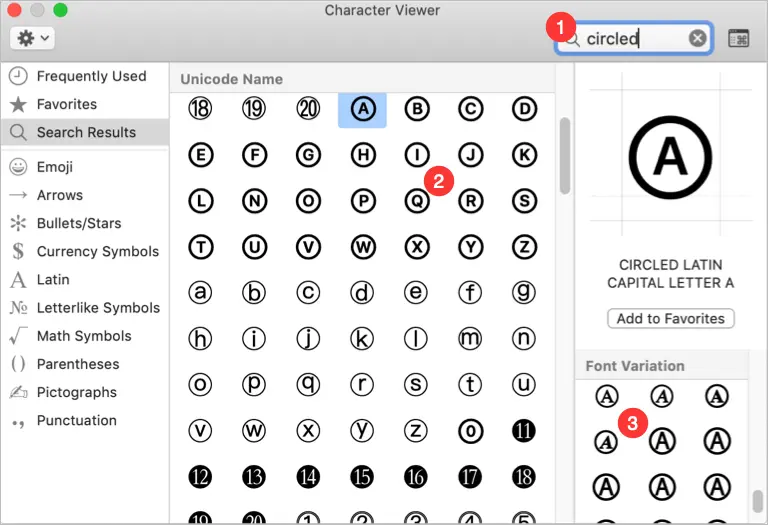Select circled number 20 character
768x525 pixels.
[x=308, y=109]
